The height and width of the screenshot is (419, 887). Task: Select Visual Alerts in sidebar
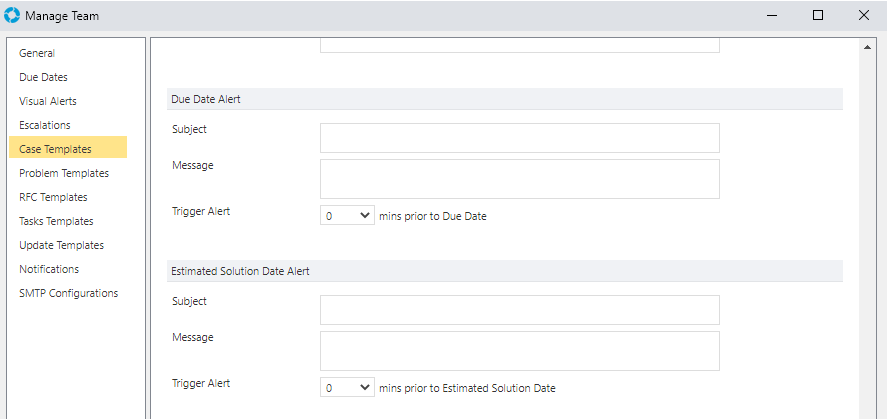pos(48,101)
